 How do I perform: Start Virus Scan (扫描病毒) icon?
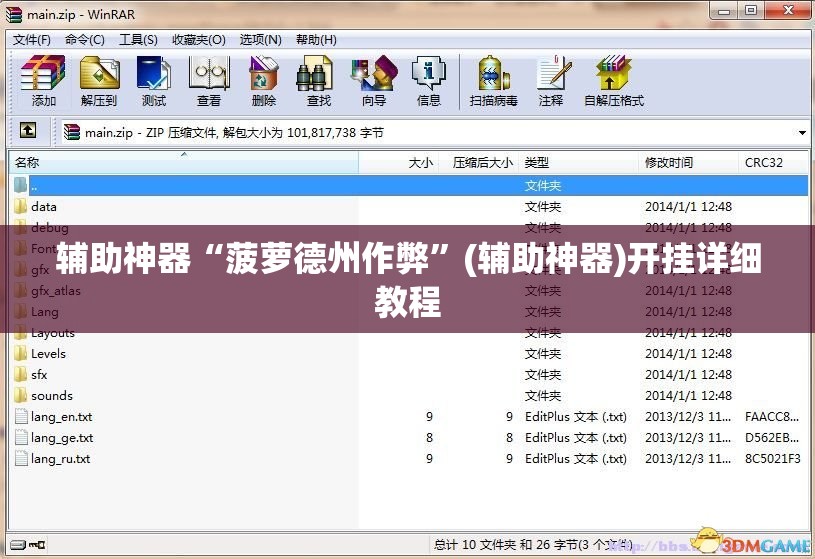click(x=493, y=74)
